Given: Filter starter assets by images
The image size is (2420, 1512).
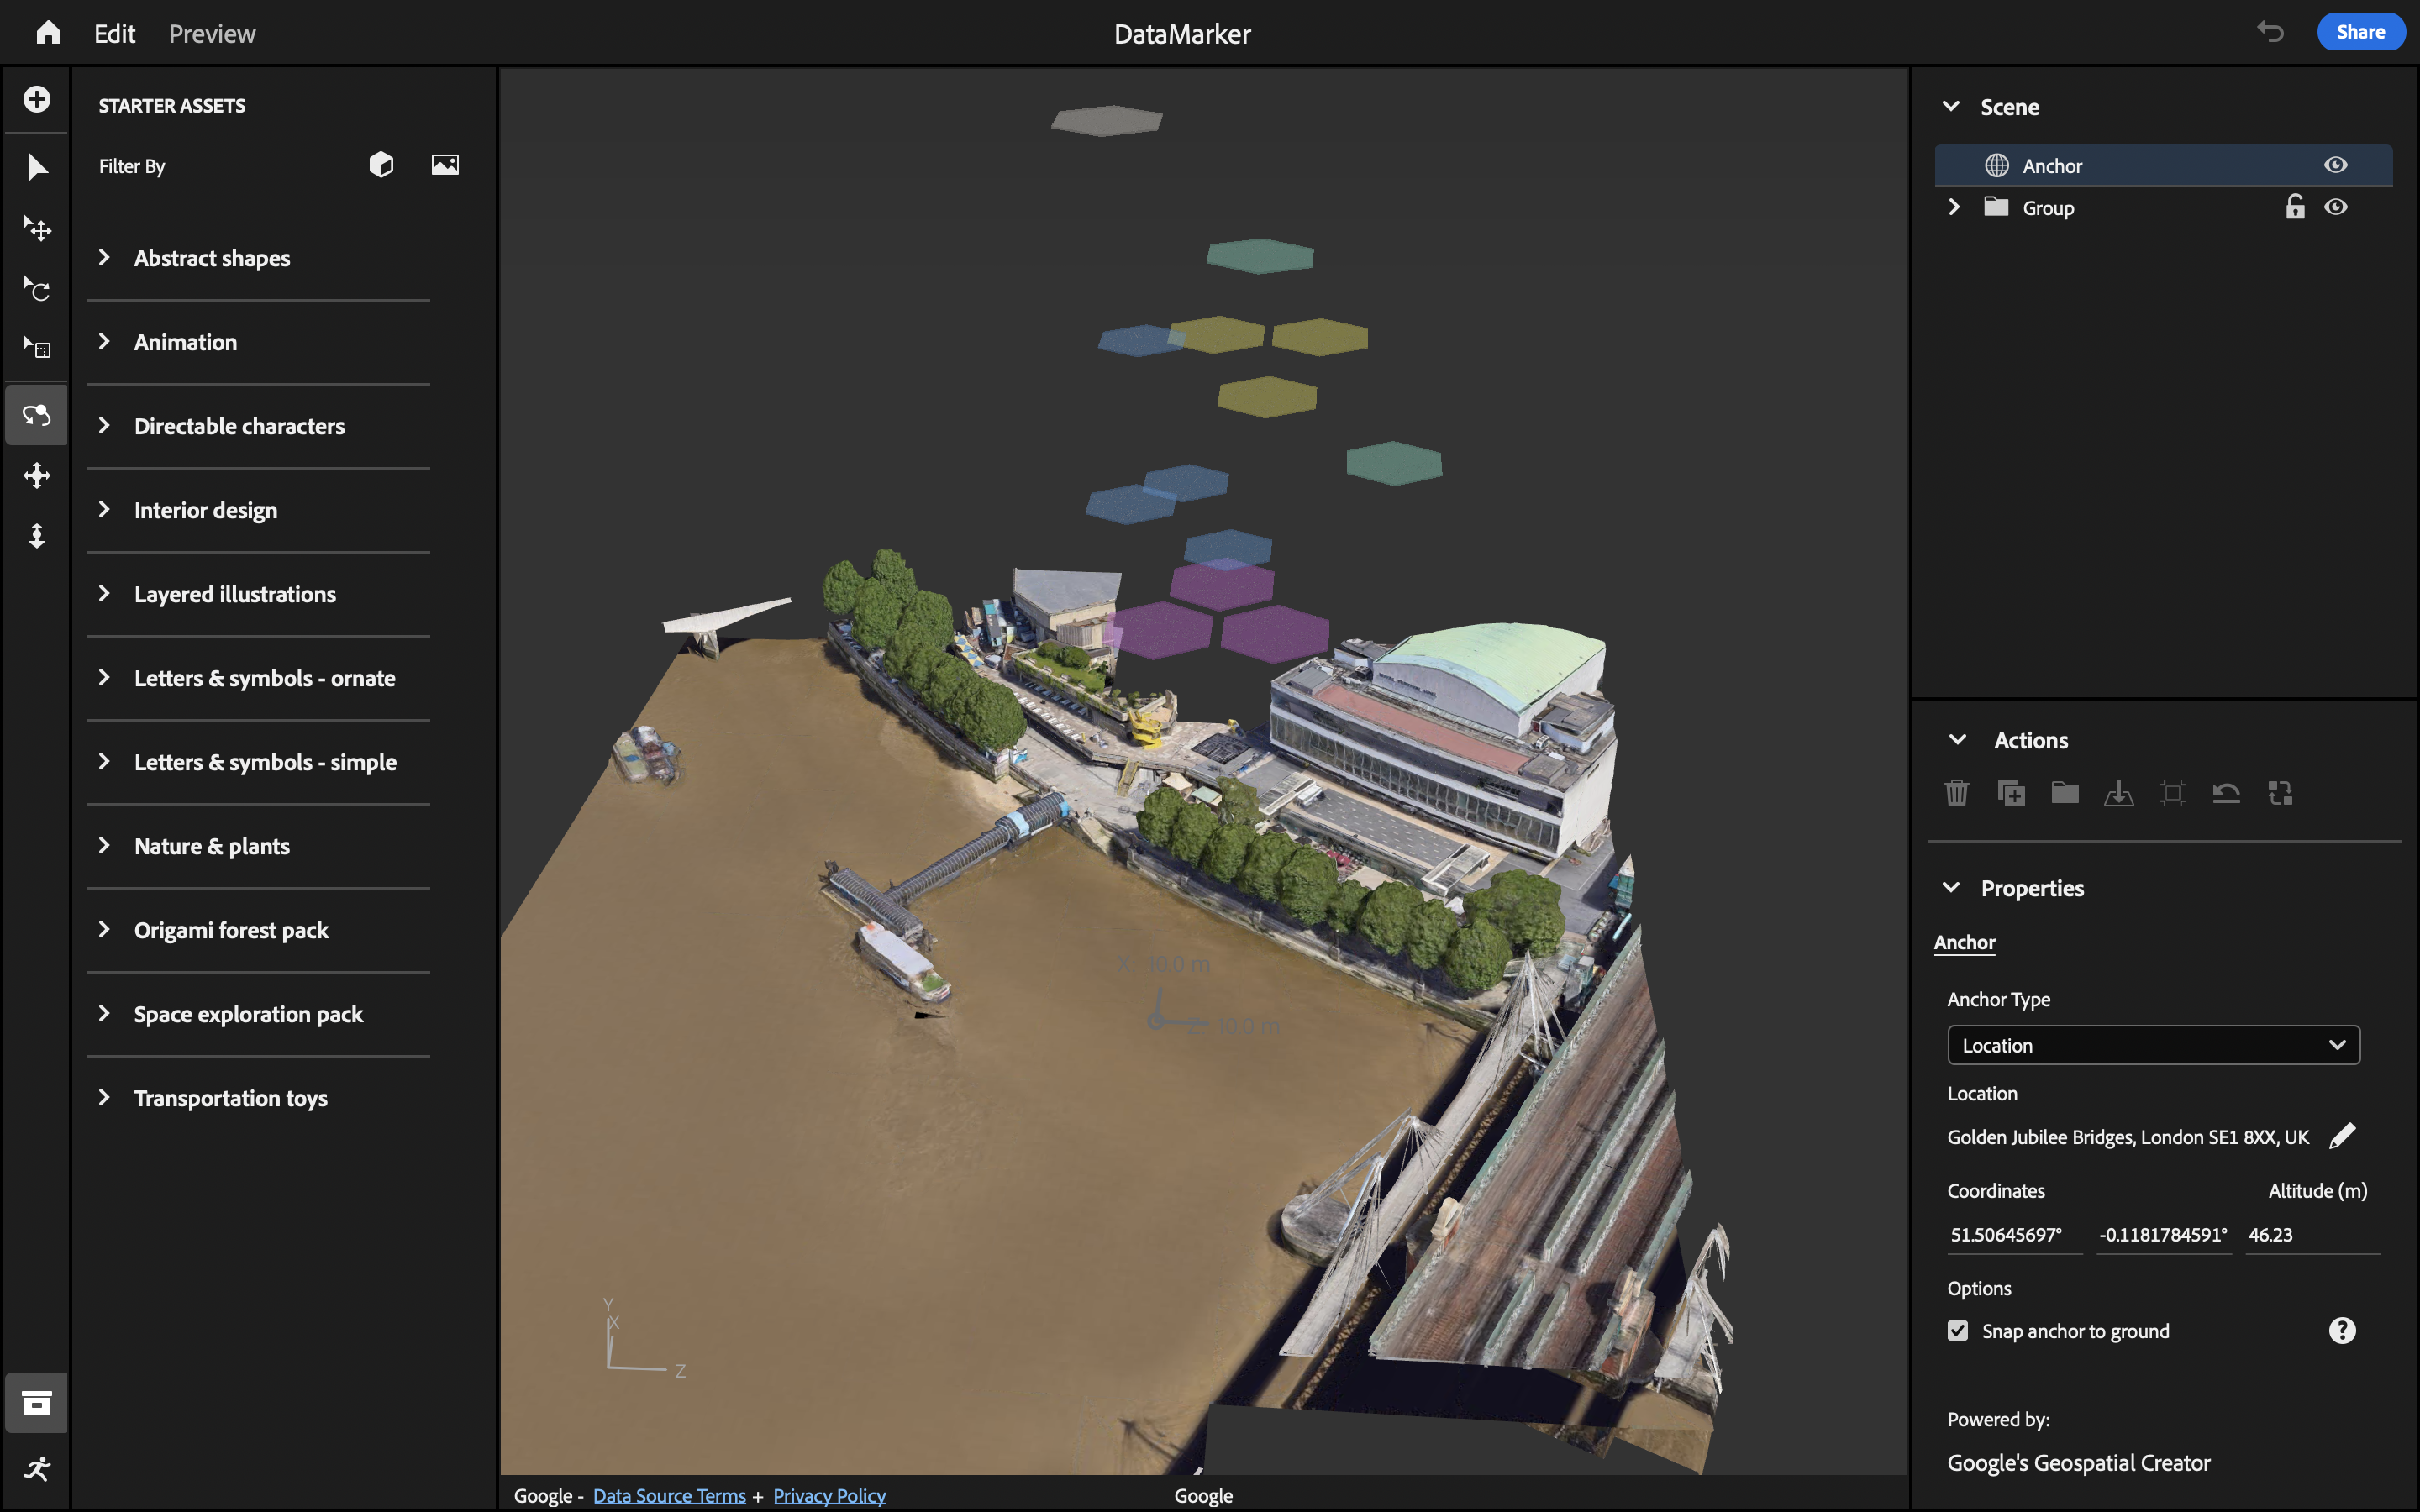Looking at the screenshot, I should pos(445,165).
